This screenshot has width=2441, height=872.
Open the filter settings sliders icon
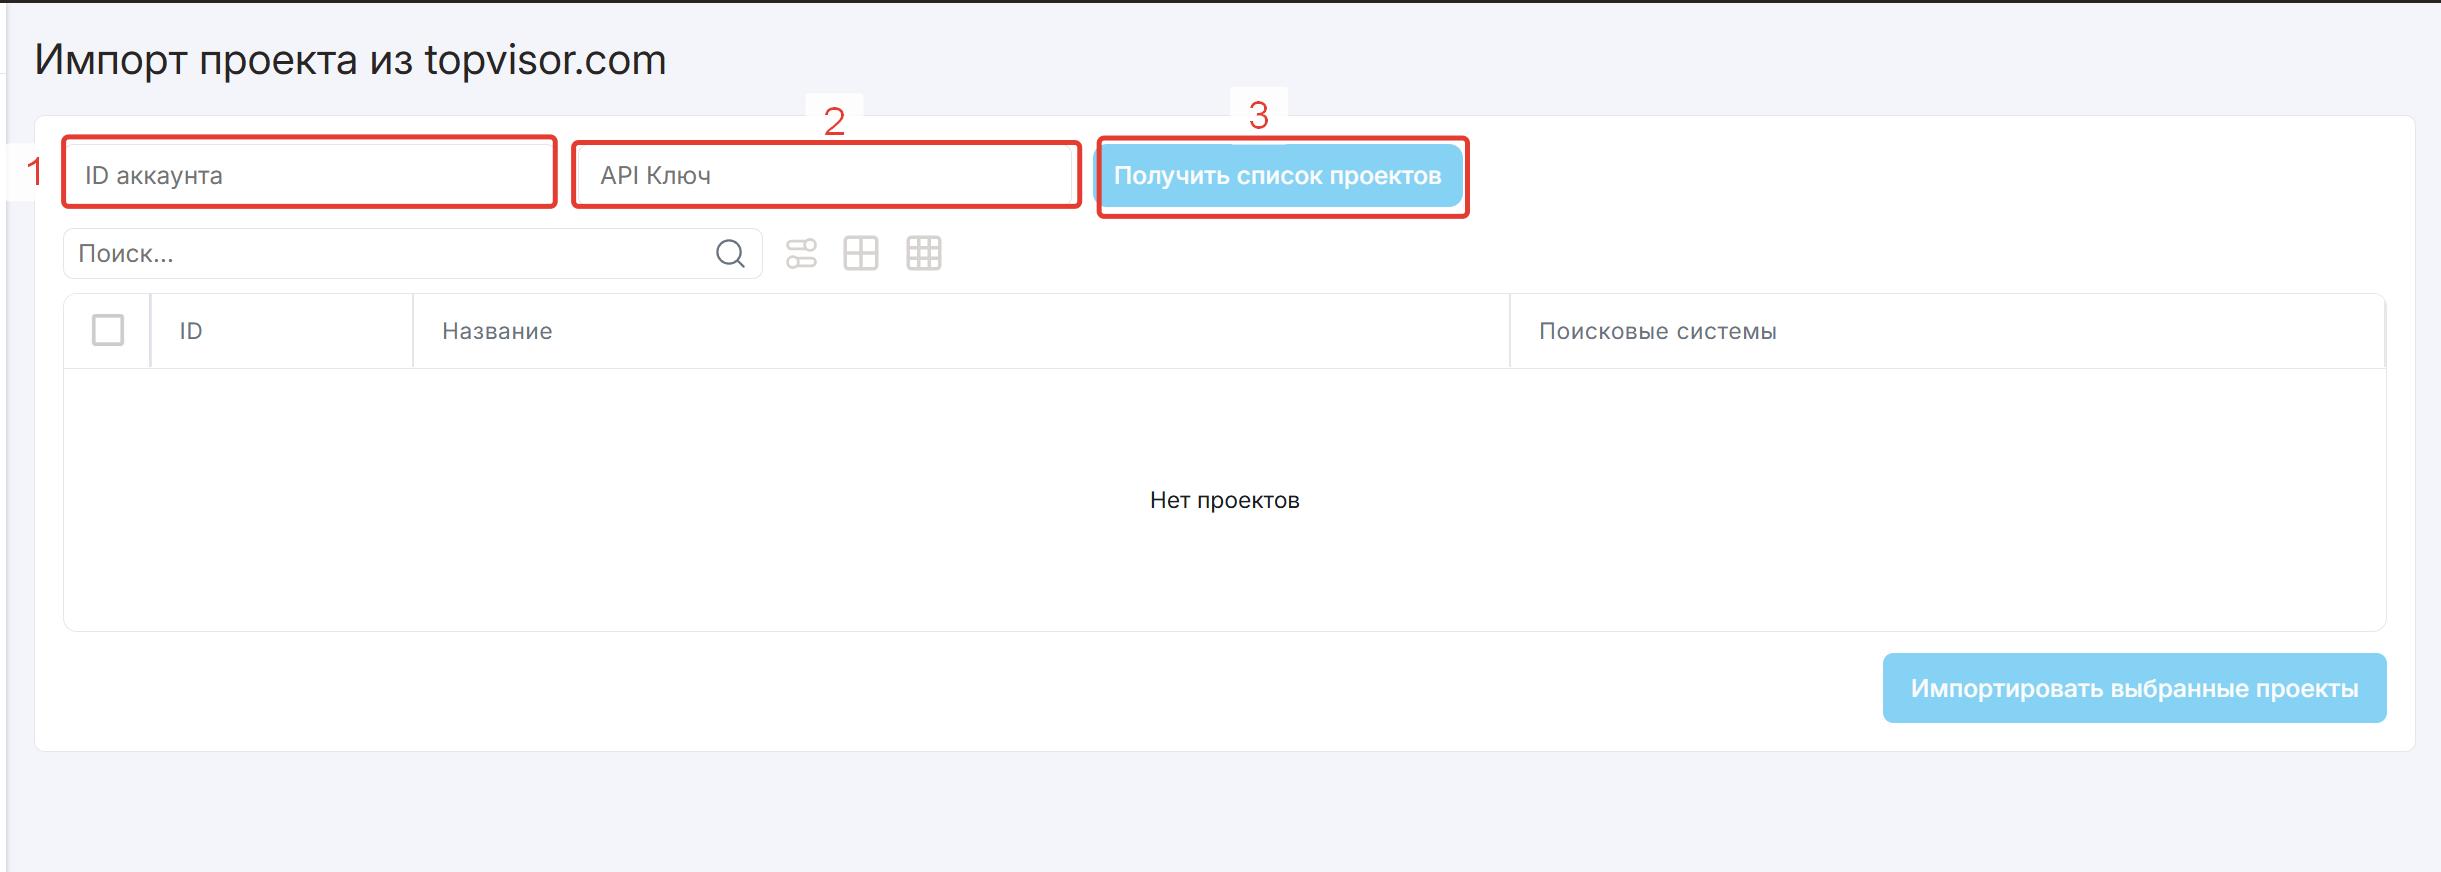[801, 254]
